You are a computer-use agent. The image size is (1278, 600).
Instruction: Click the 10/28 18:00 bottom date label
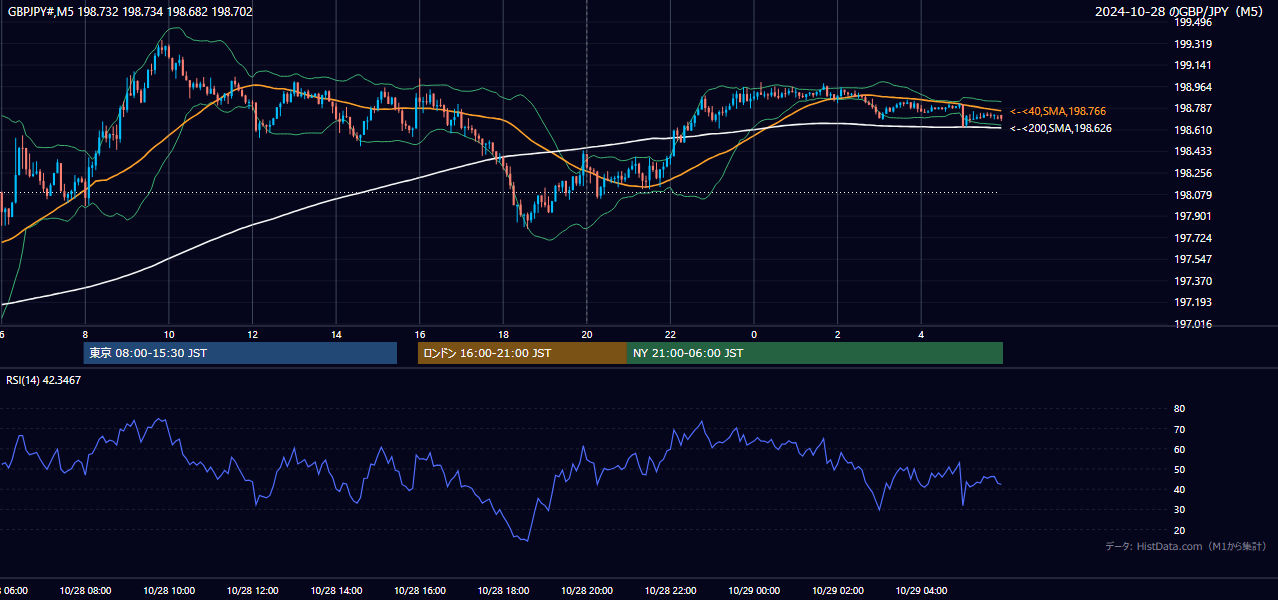(504, 591)
